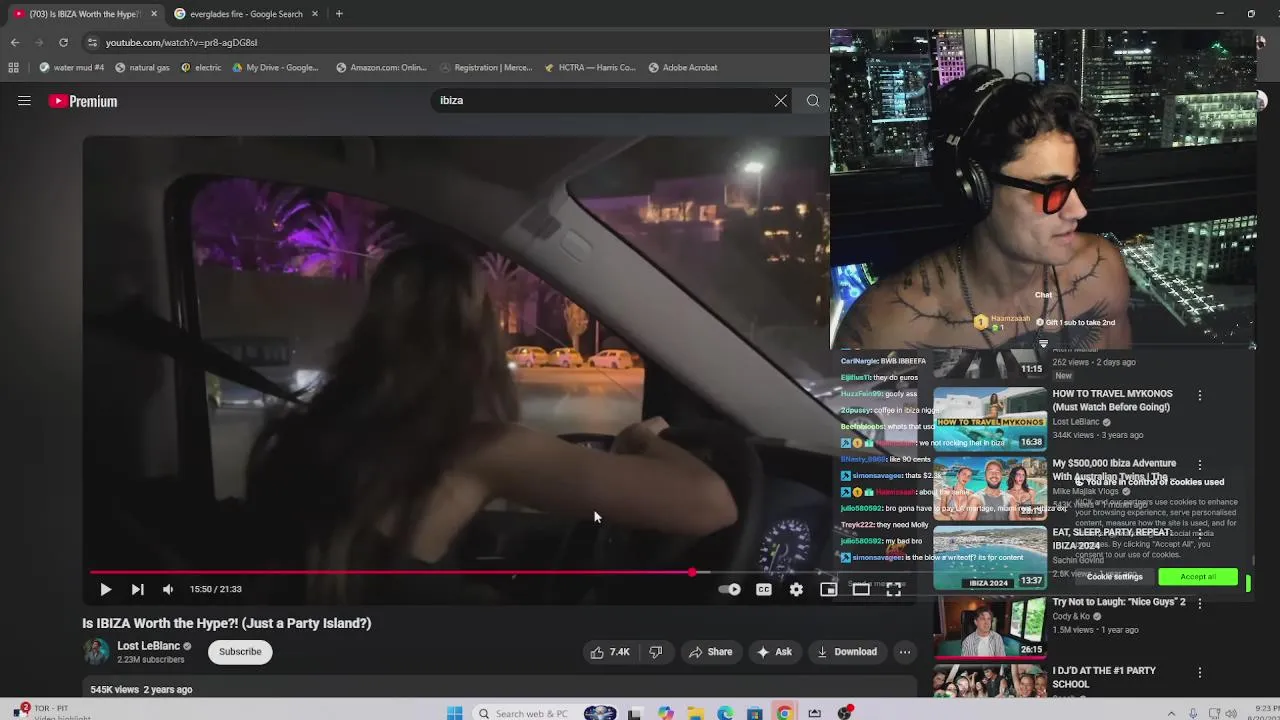The height and width of the screenshot is (720, 1280).
Task: Play the paused Ibiza video
Action: pos(105,590)
